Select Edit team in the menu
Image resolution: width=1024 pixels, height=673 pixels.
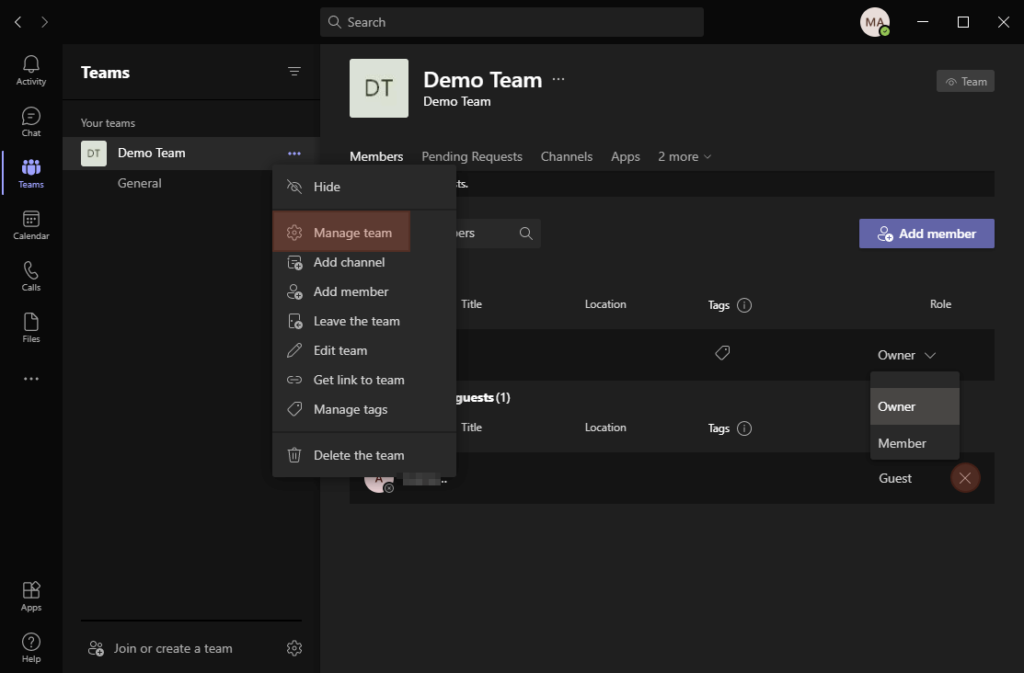[x=364, y=351]
